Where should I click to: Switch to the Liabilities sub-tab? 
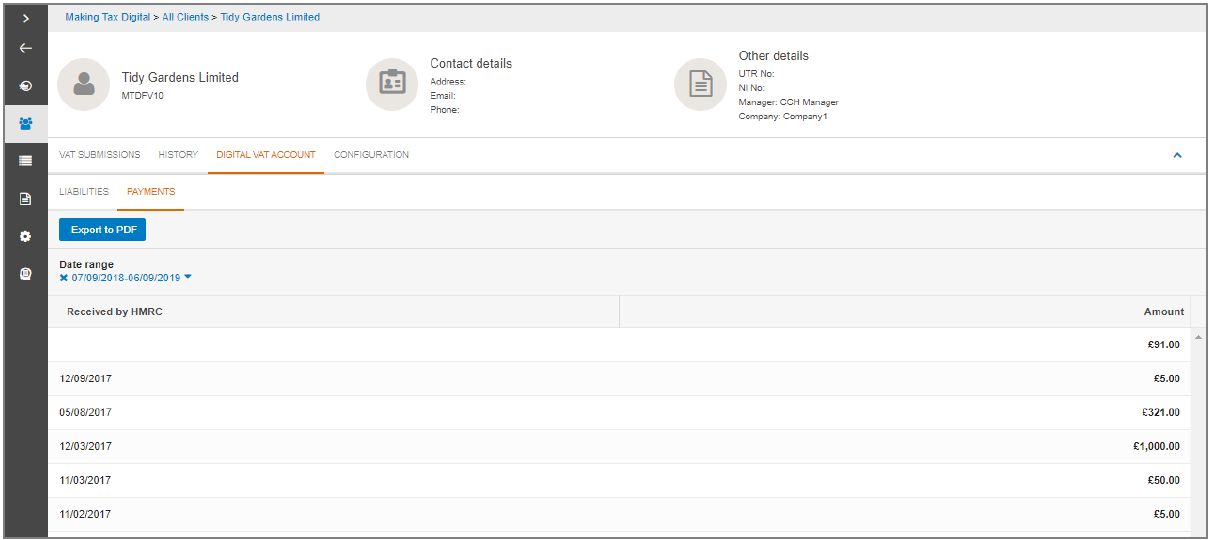tap(84, 192)
